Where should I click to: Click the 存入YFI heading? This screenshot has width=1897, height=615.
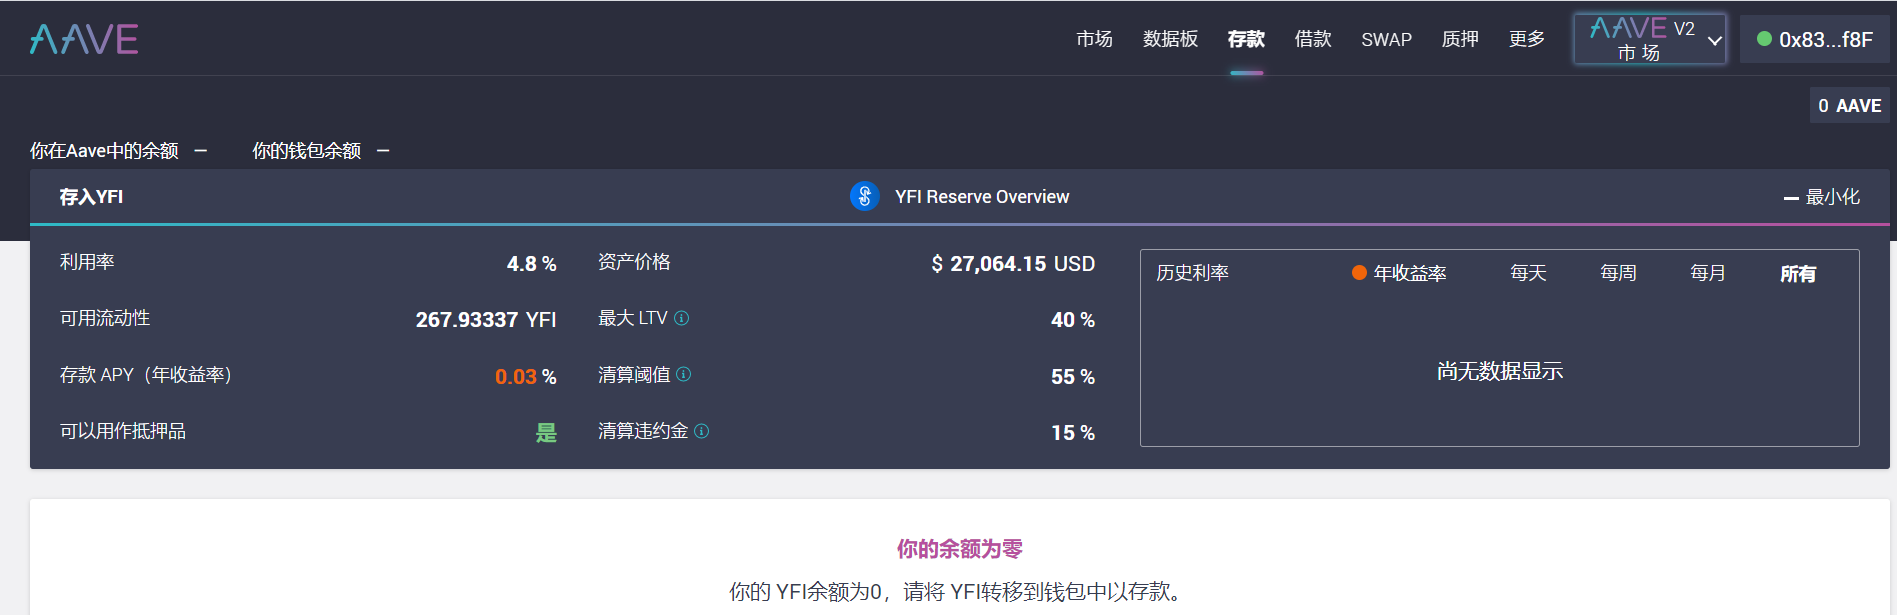91,197
